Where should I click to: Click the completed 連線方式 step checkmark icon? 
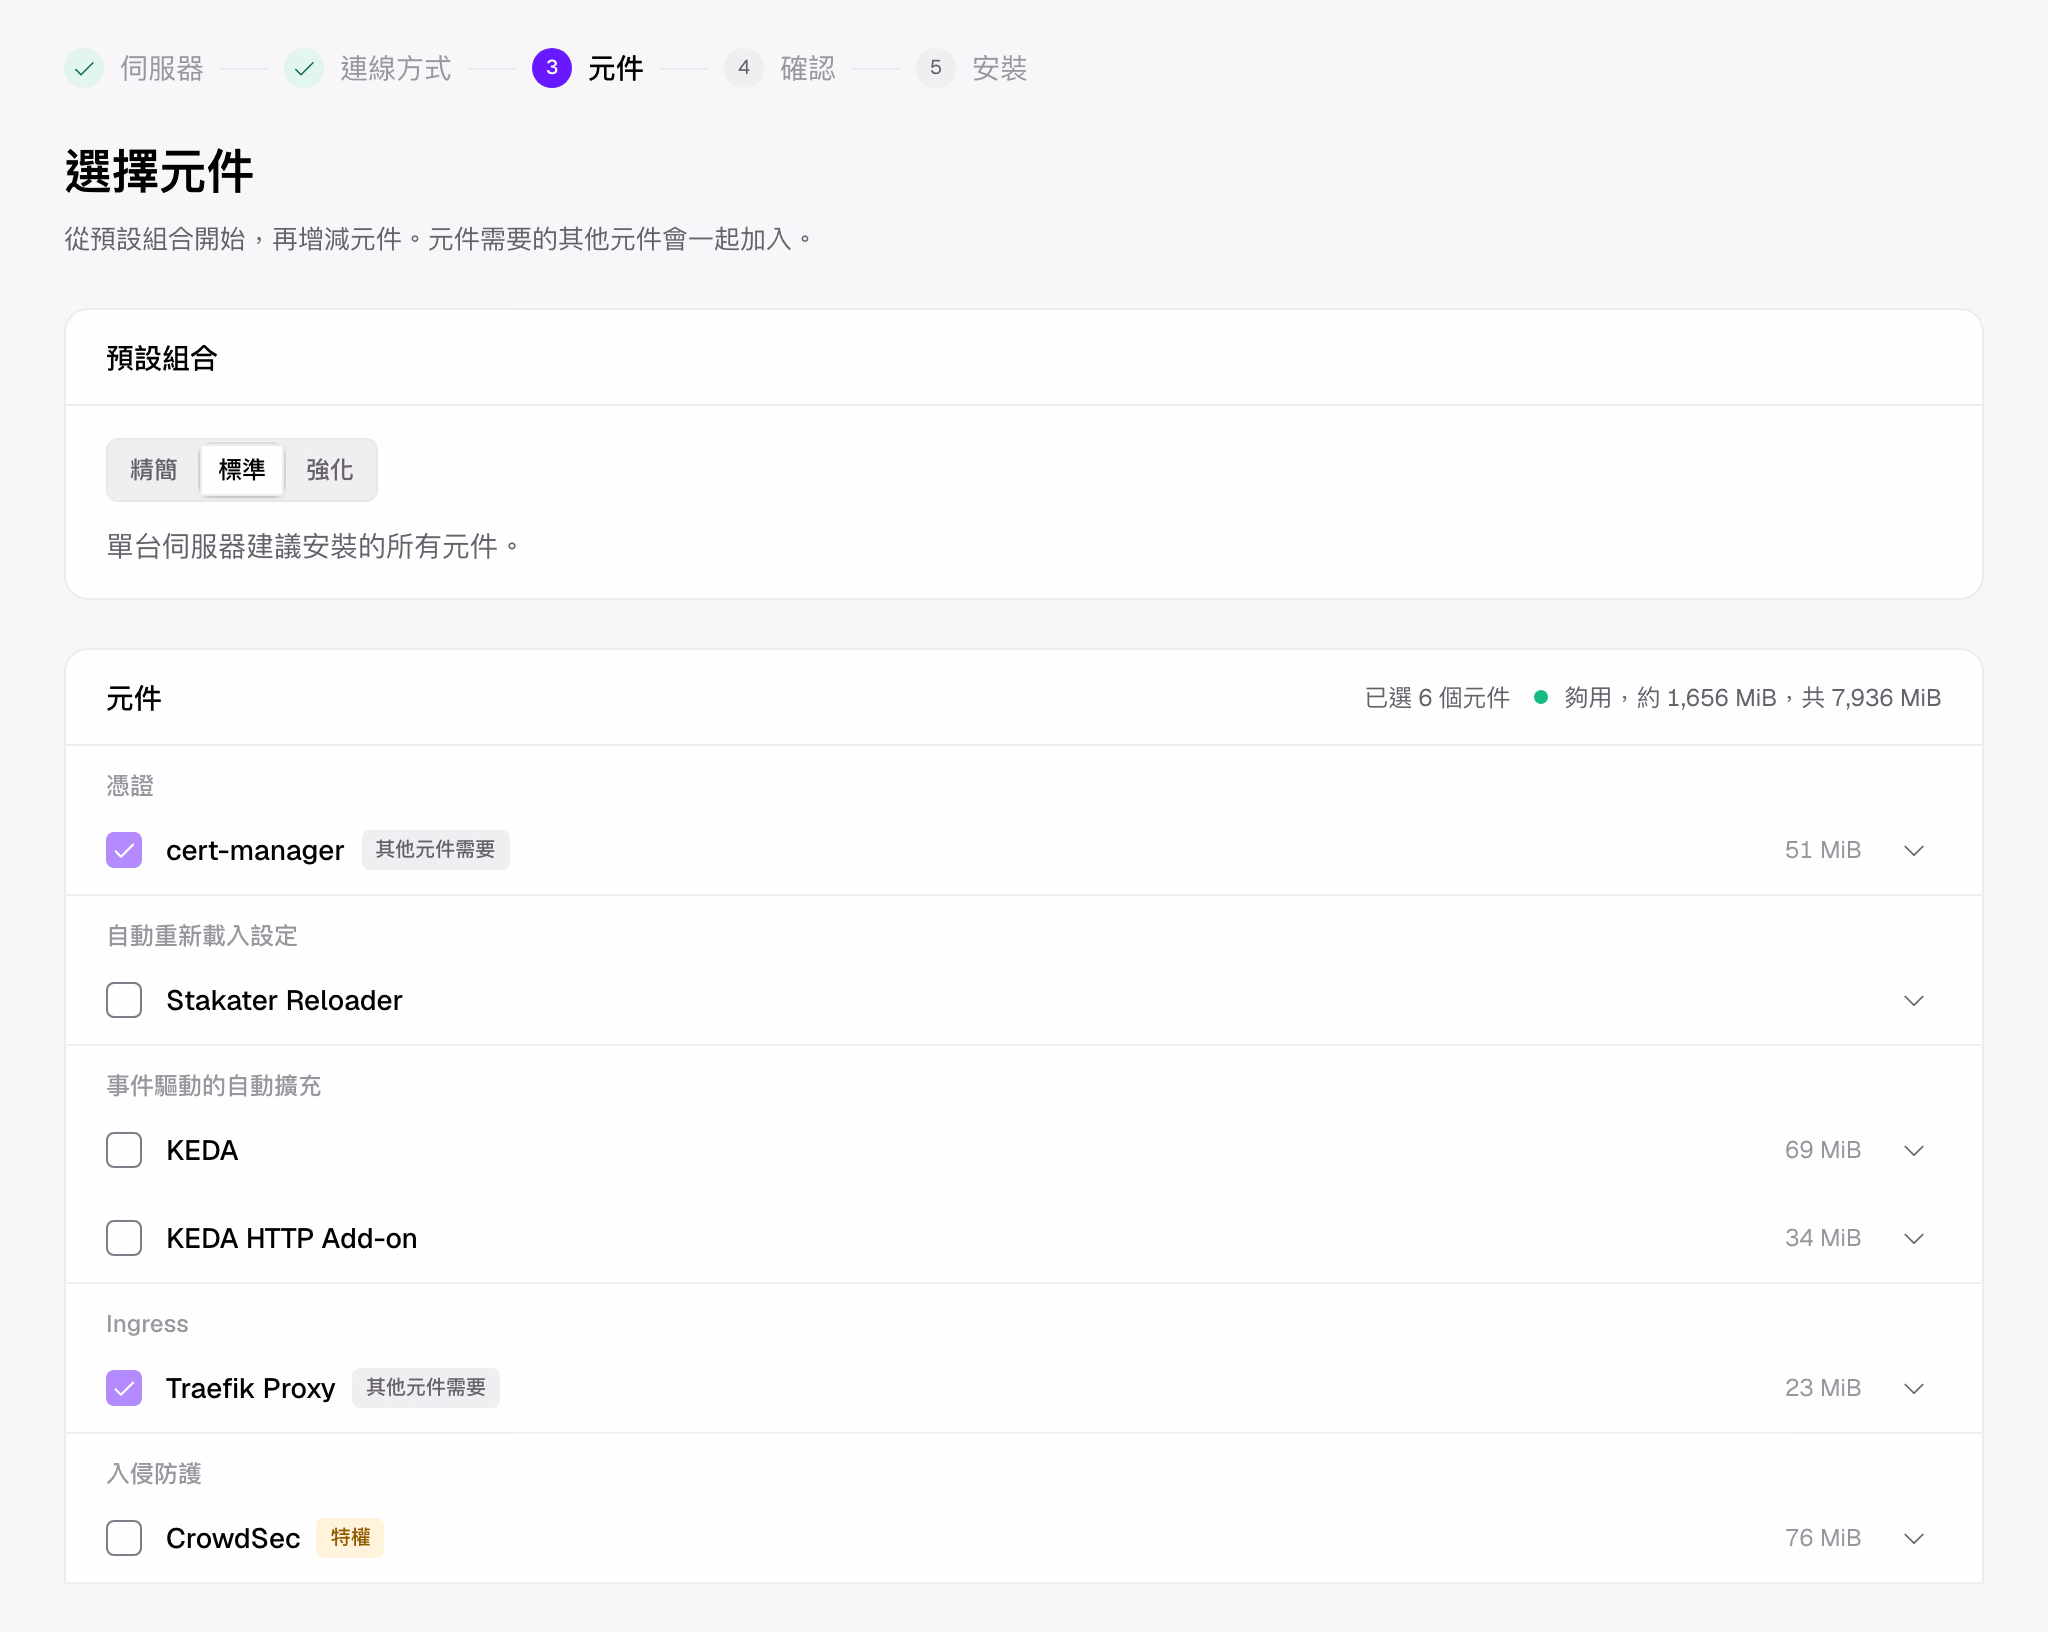tap(304, 68)
